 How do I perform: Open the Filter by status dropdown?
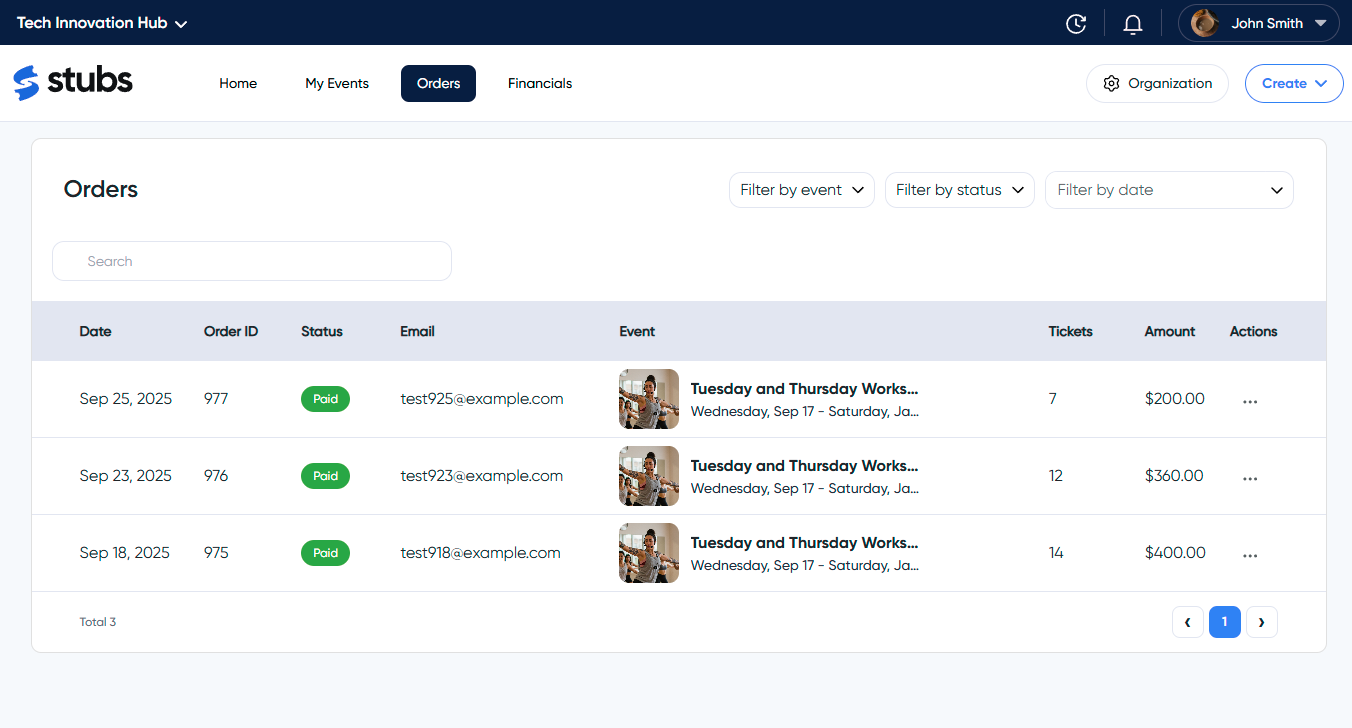[959, 189]
